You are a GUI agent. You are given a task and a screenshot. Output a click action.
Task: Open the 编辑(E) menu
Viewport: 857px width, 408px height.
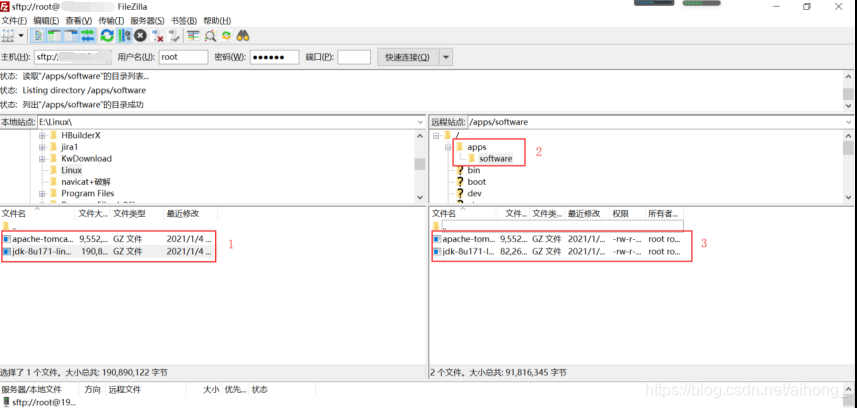coord(46,21)
